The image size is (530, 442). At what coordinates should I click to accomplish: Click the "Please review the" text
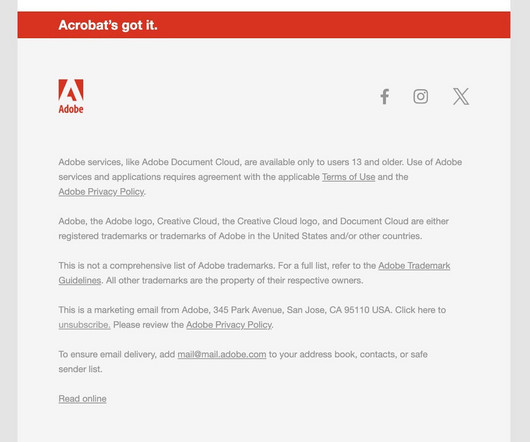(148, 325)
